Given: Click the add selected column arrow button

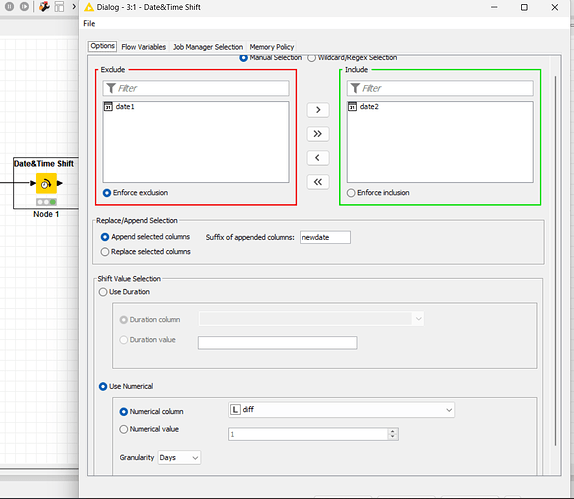Looking at the screenshot, I should [318, 110].
